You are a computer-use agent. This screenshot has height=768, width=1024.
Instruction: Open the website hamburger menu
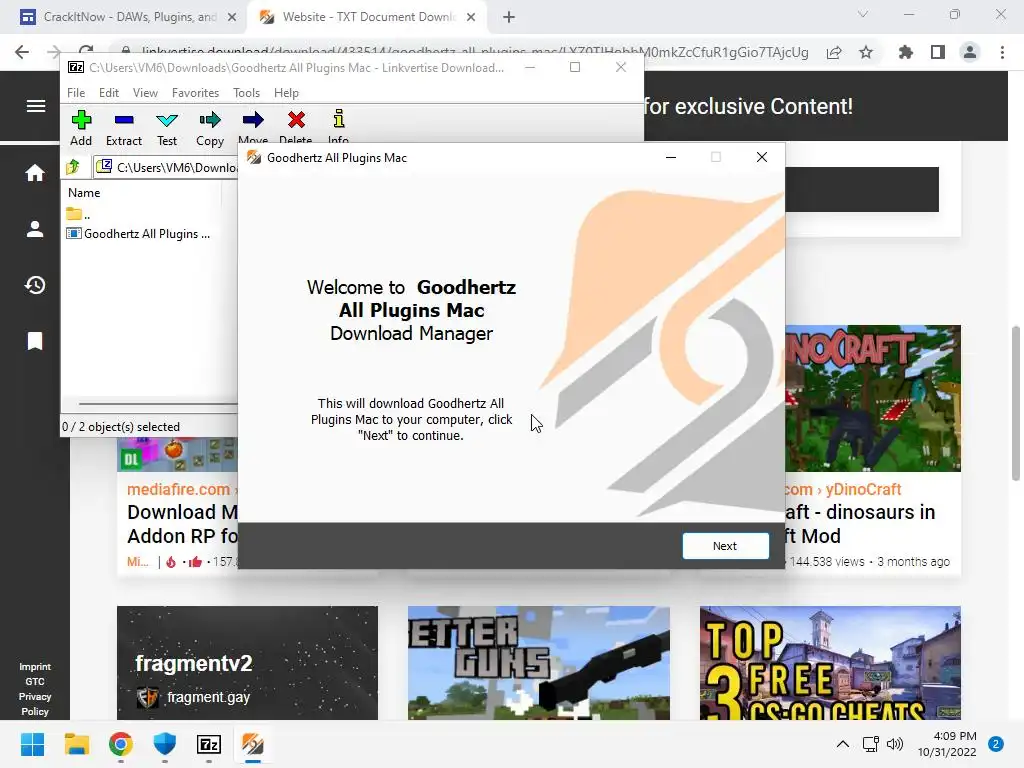tap(36, 106)
